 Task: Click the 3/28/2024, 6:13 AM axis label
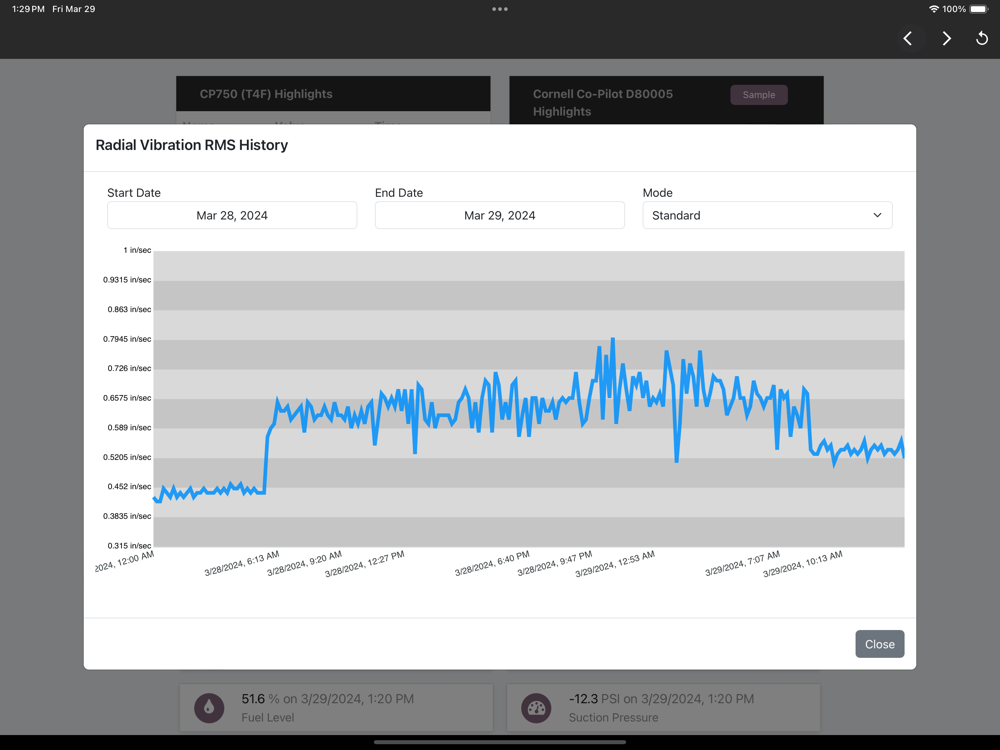click(242, 563)
